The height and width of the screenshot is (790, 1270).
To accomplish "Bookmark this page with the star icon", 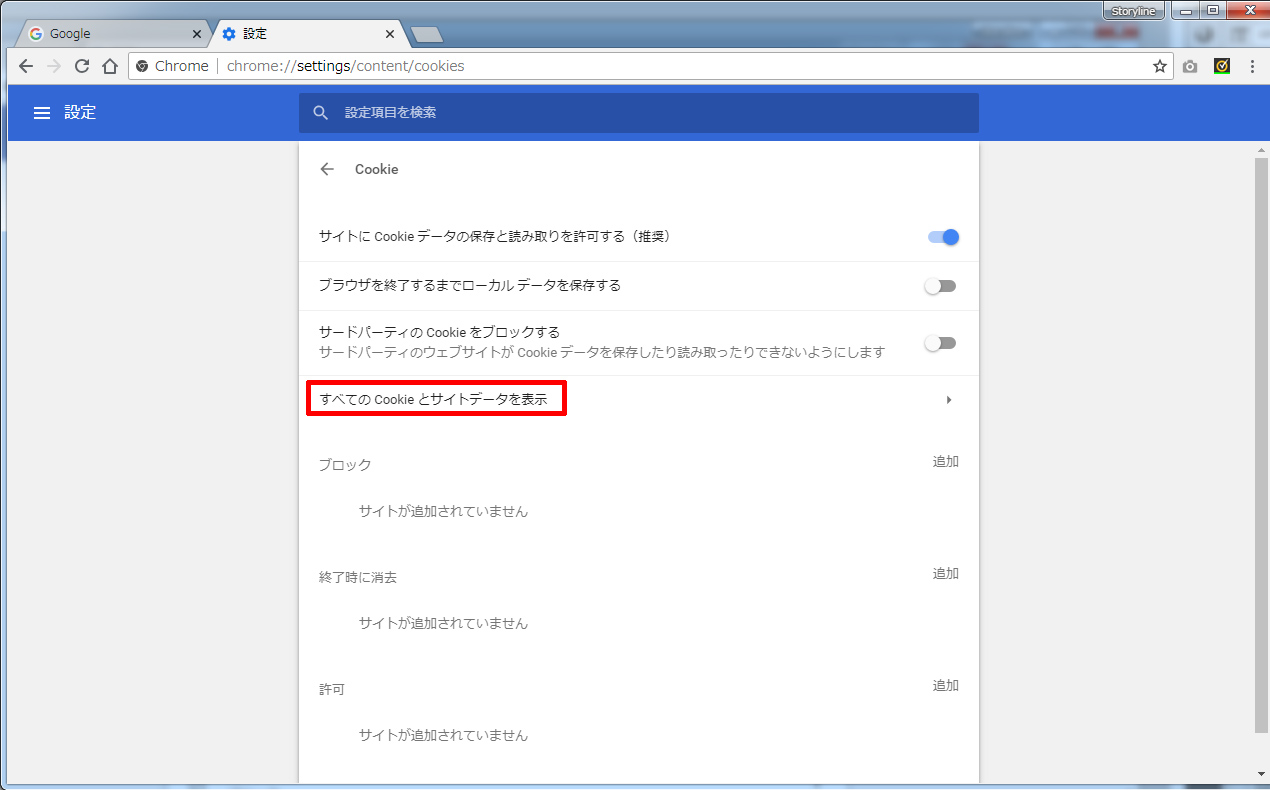I will click(x=1160, y=66).
